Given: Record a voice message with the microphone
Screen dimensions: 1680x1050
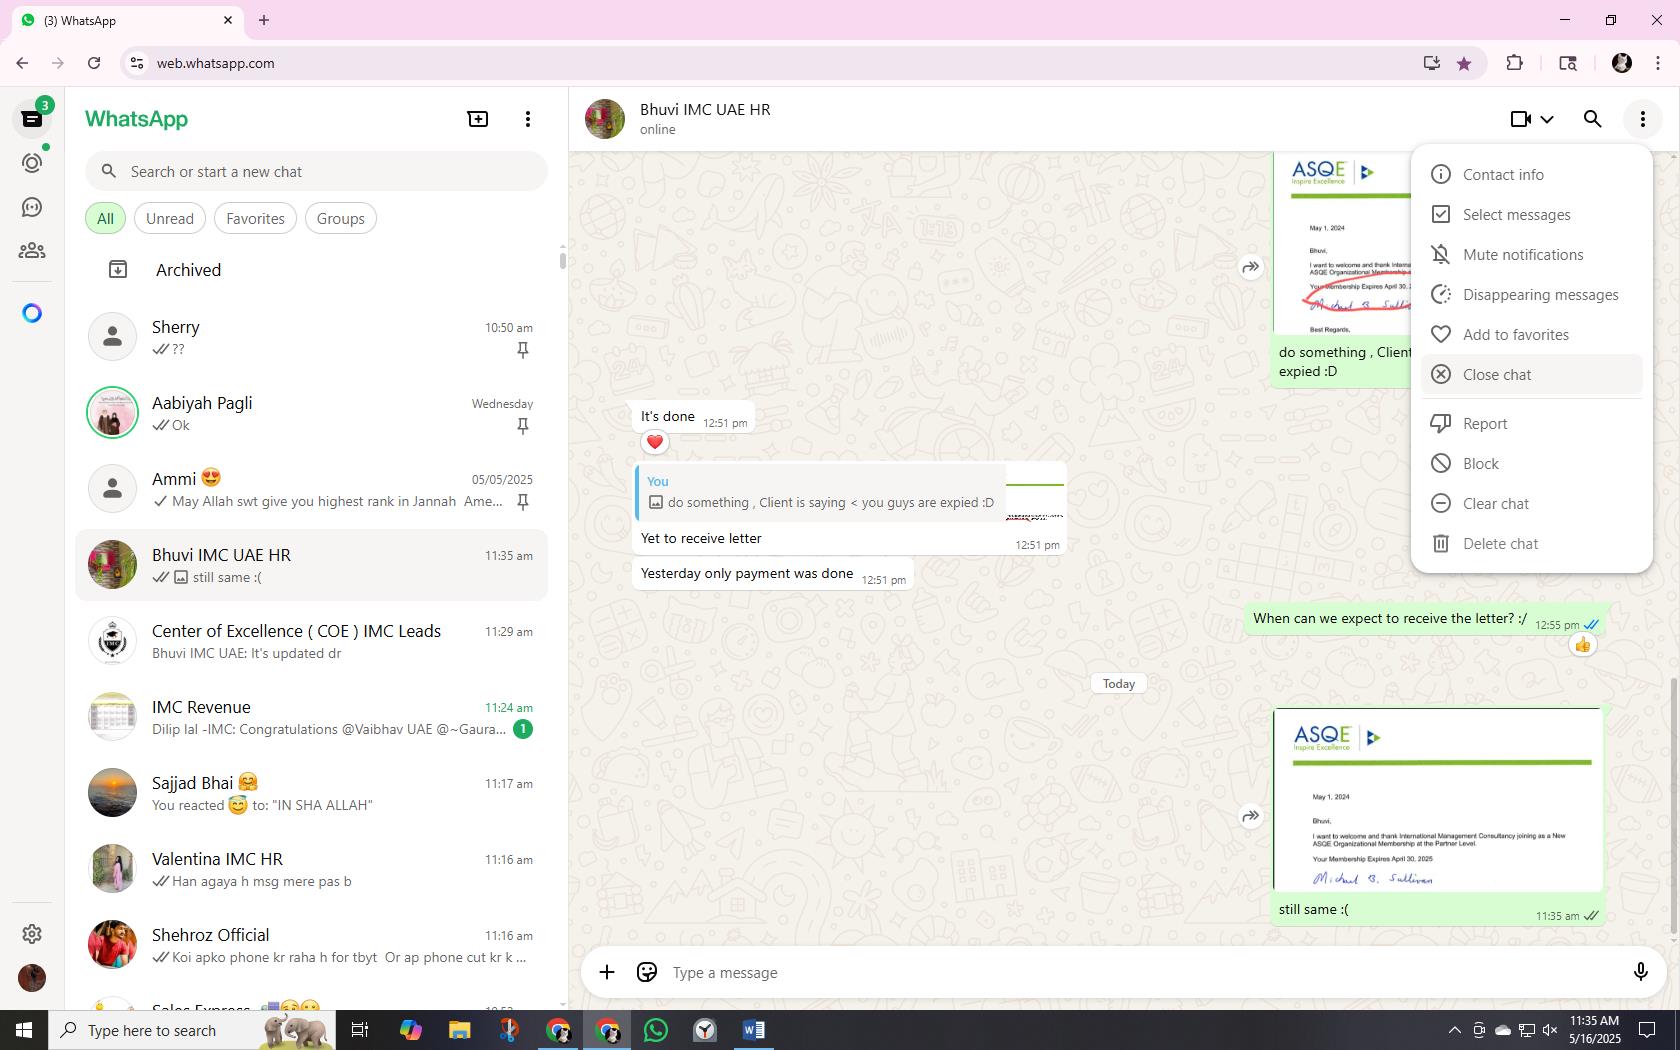Looking at the screenshot, I should tap(1641, 972).
